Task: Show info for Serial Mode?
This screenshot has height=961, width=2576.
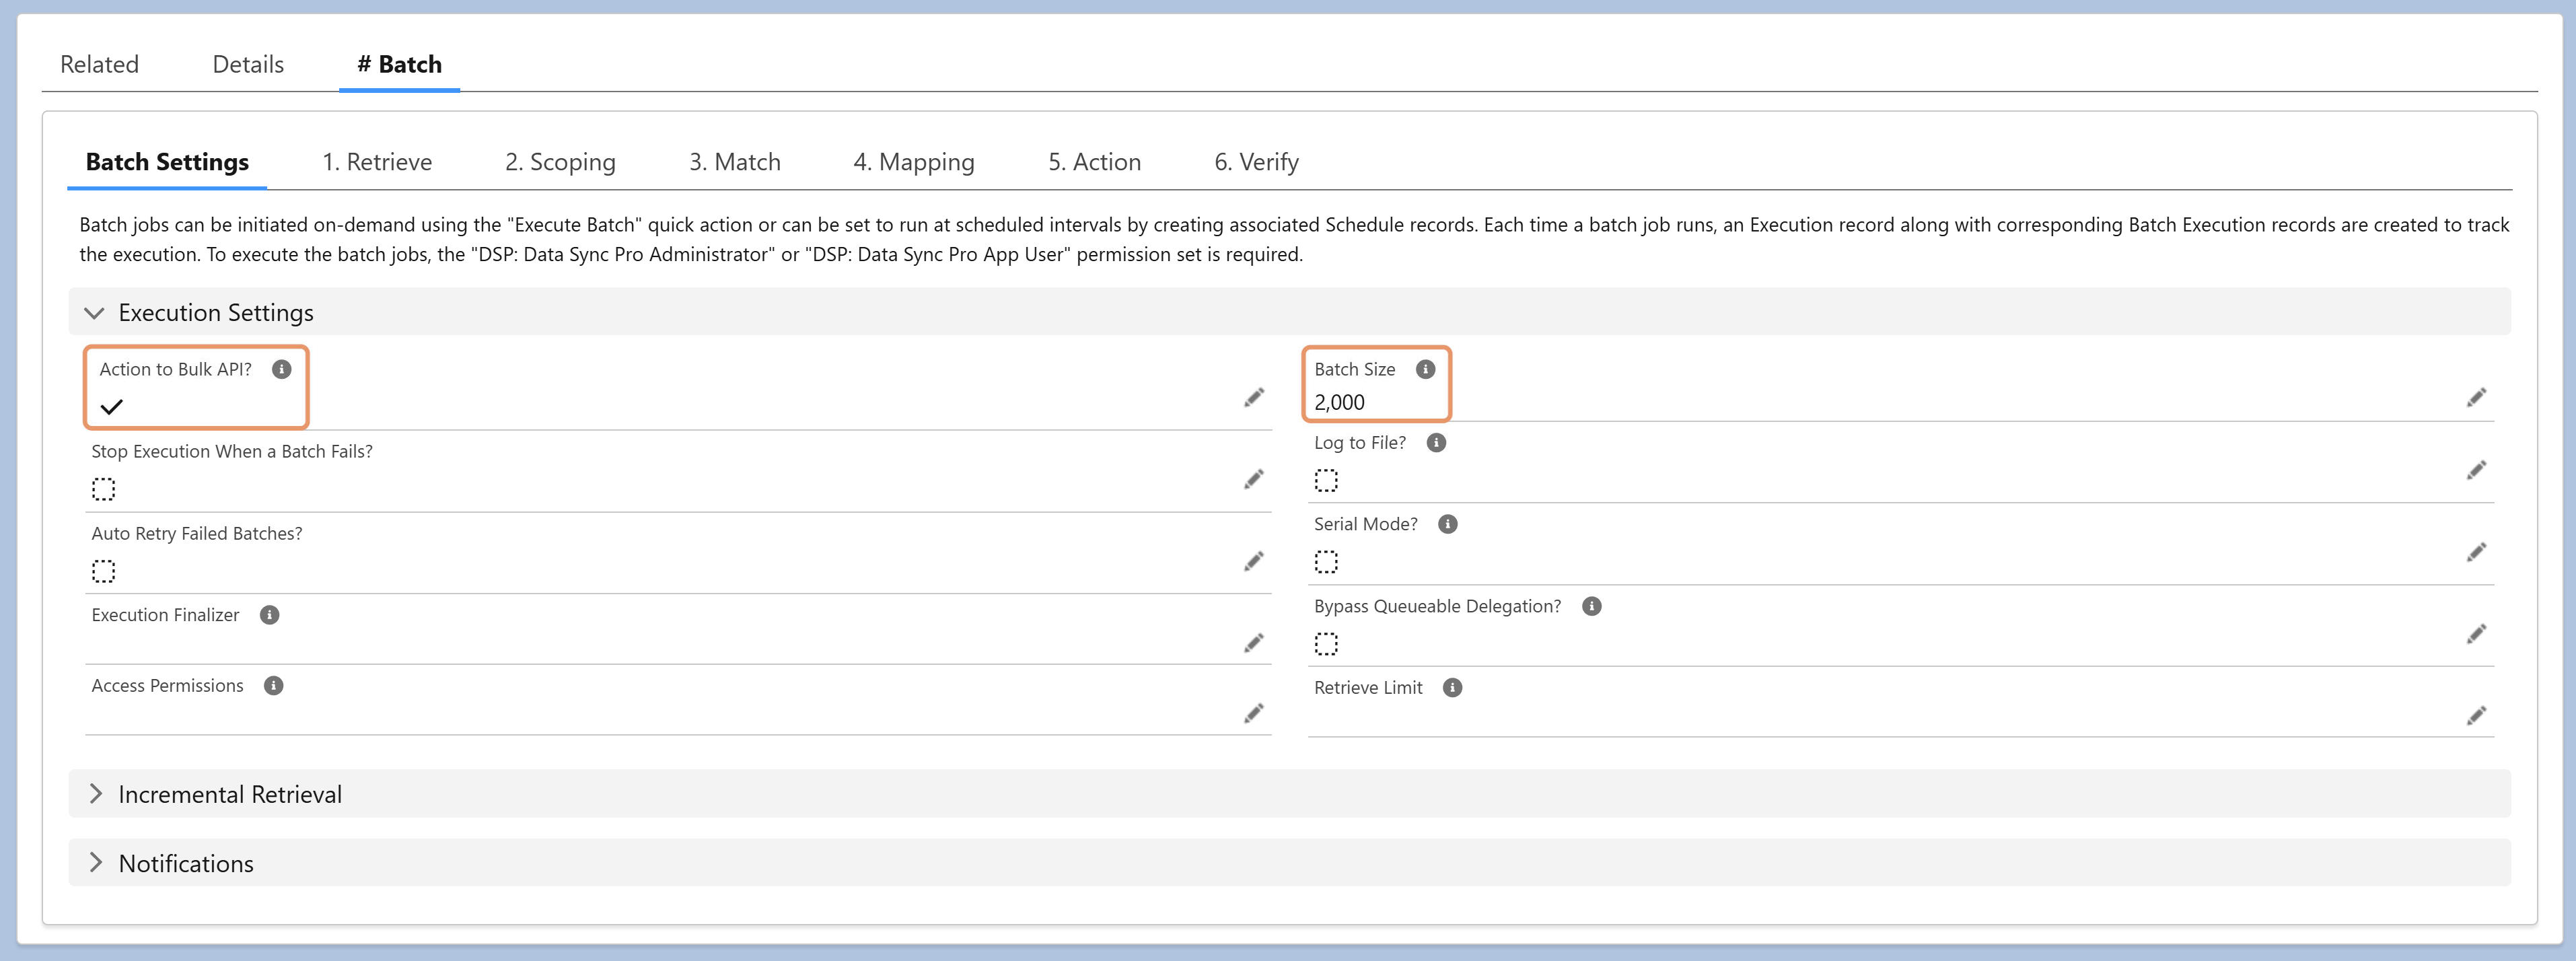Action: 1448,524
